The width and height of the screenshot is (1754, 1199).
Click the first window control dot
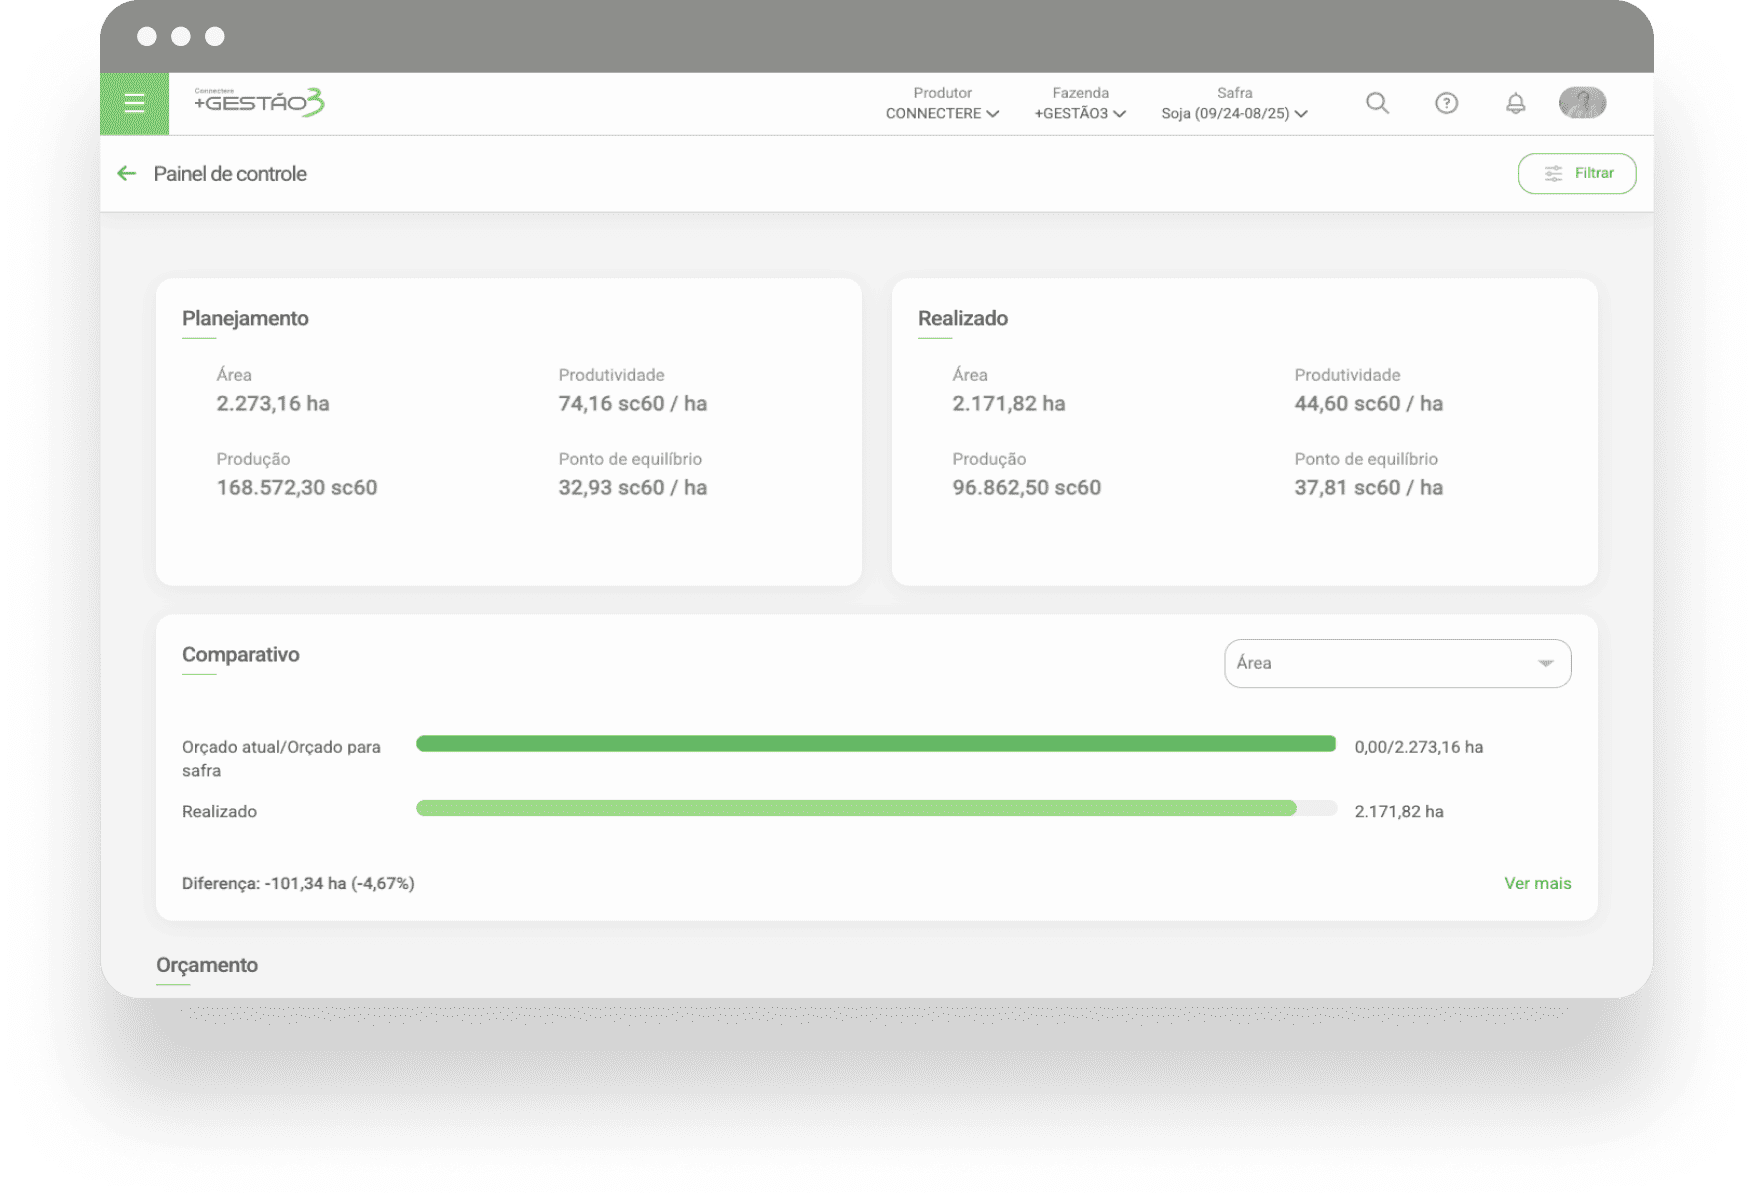click(147, 37)
